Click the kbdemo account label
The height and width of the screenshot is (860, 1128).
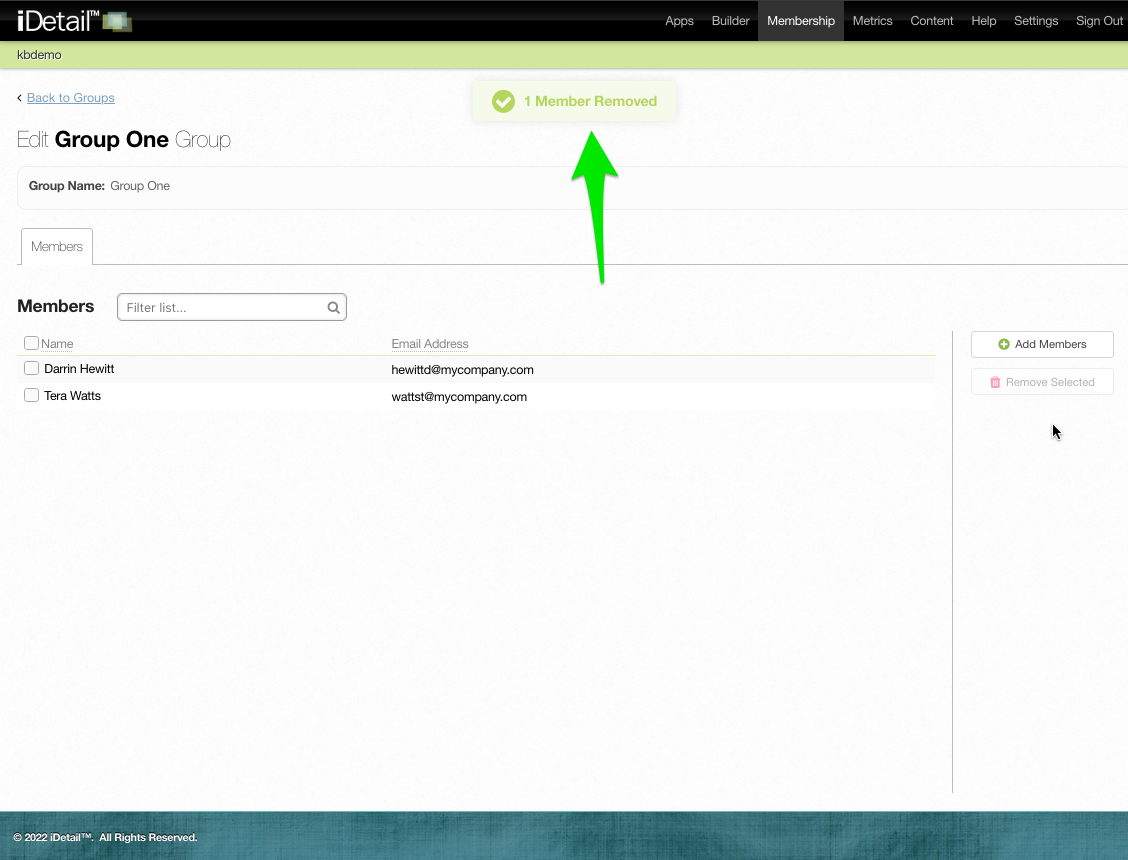pyautogui.click(x=40, y=55)
